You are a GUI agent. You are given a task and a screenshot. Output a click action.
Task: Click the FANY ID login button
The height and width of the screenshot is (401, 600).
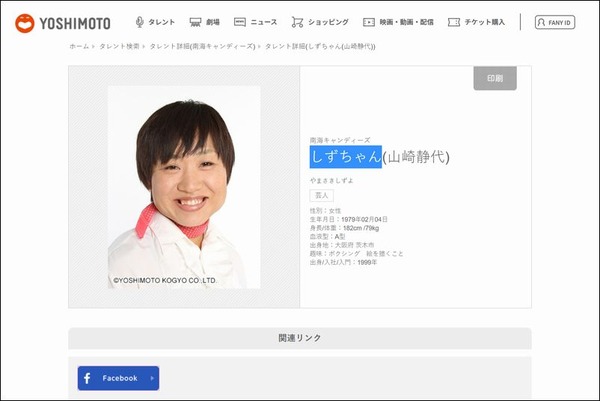coord(554,22)
